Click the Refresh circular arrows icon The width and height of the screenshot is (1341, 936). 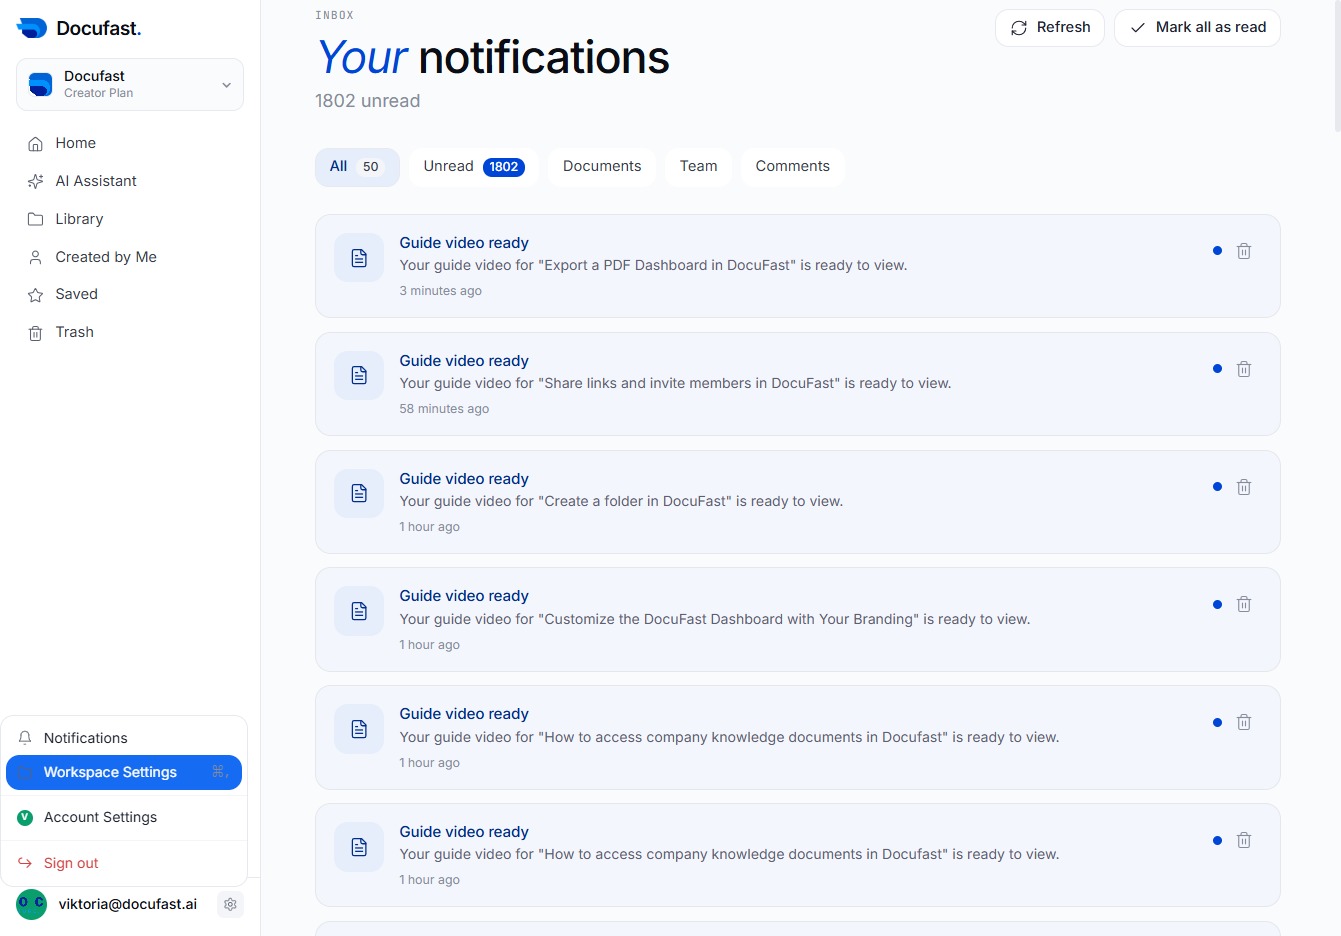(1019, 28)
